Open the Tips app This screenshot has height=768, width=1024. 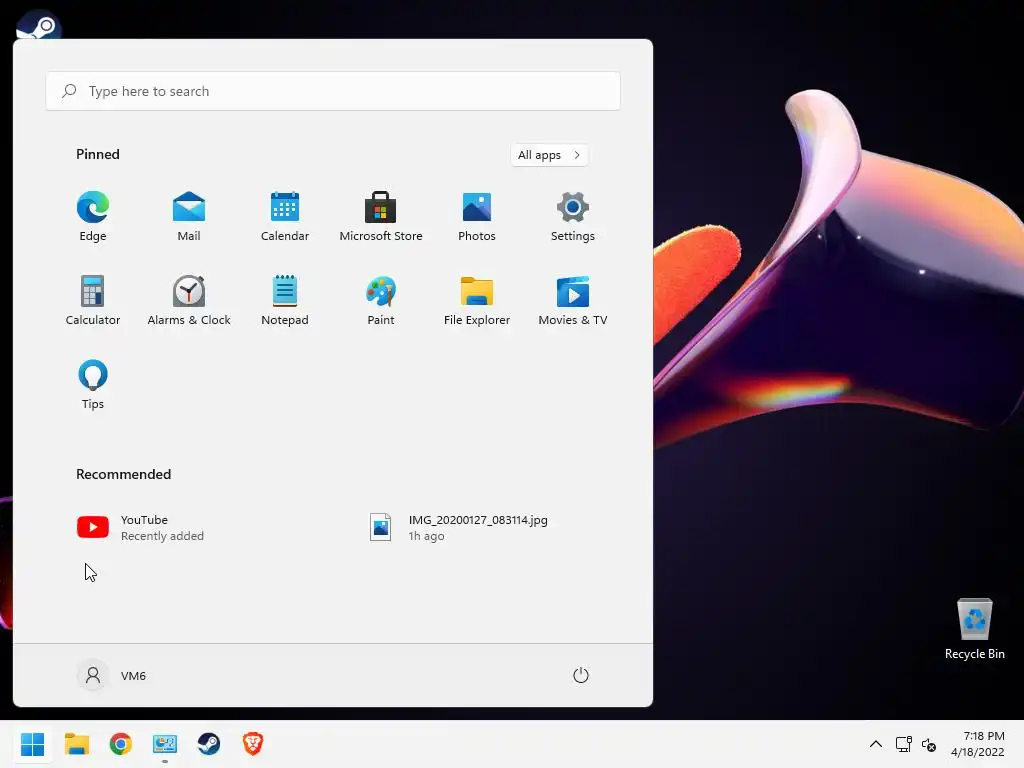click(x=93, y=385)
